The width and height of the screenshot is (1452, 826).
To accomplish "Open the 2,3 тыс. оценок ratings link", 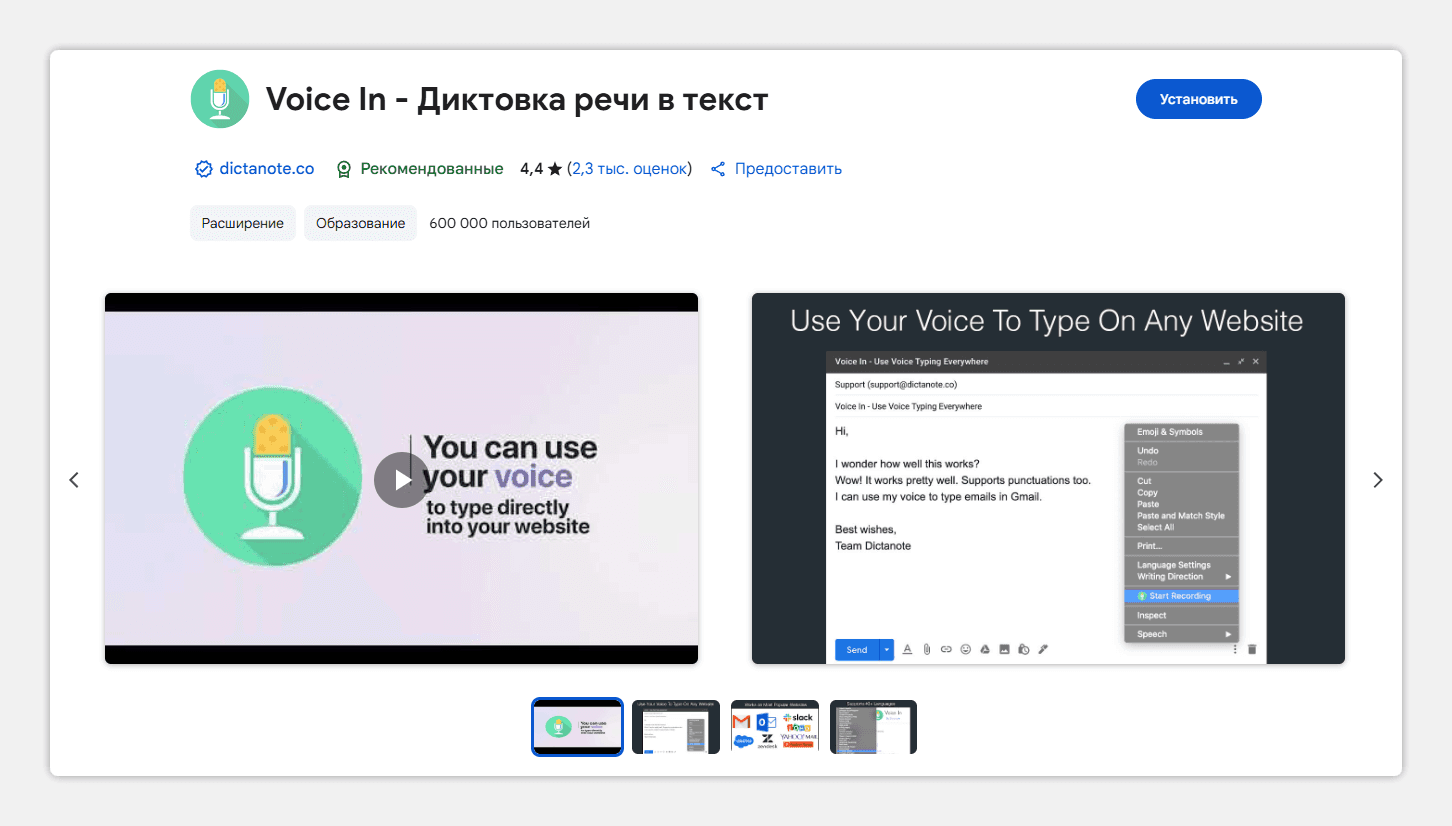I will click(x=629, y=169).
